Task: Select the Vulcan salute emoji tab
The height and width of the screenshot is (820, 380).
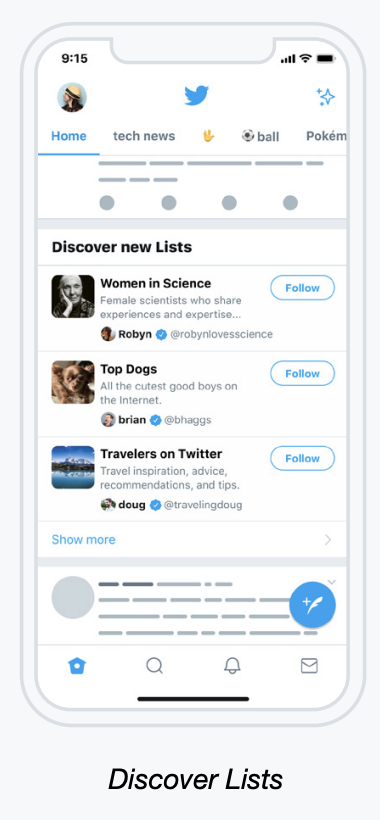Action: click(208, 136)
